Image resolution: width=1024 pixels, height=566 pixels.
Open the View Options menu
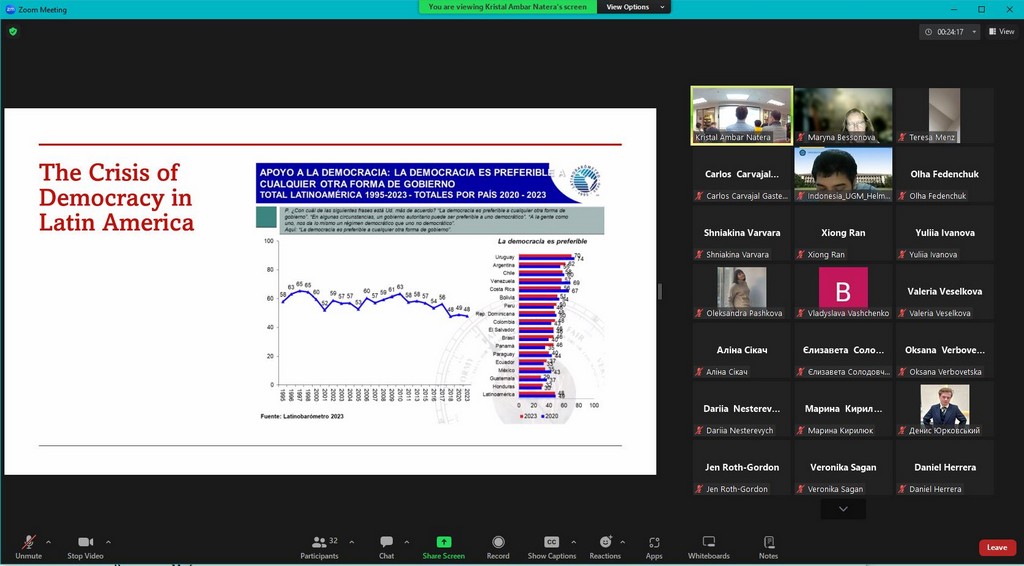pos(633,7)
